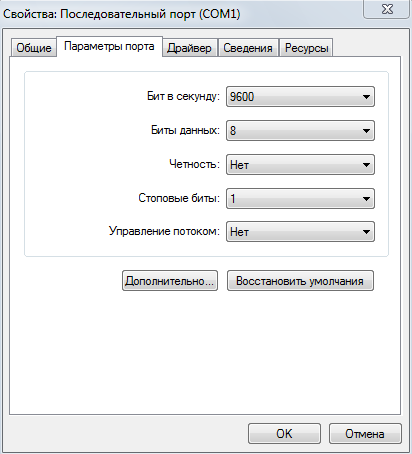Close the COM1 properties window
Viewport: 412px width, 454px height.
[387, 9]
